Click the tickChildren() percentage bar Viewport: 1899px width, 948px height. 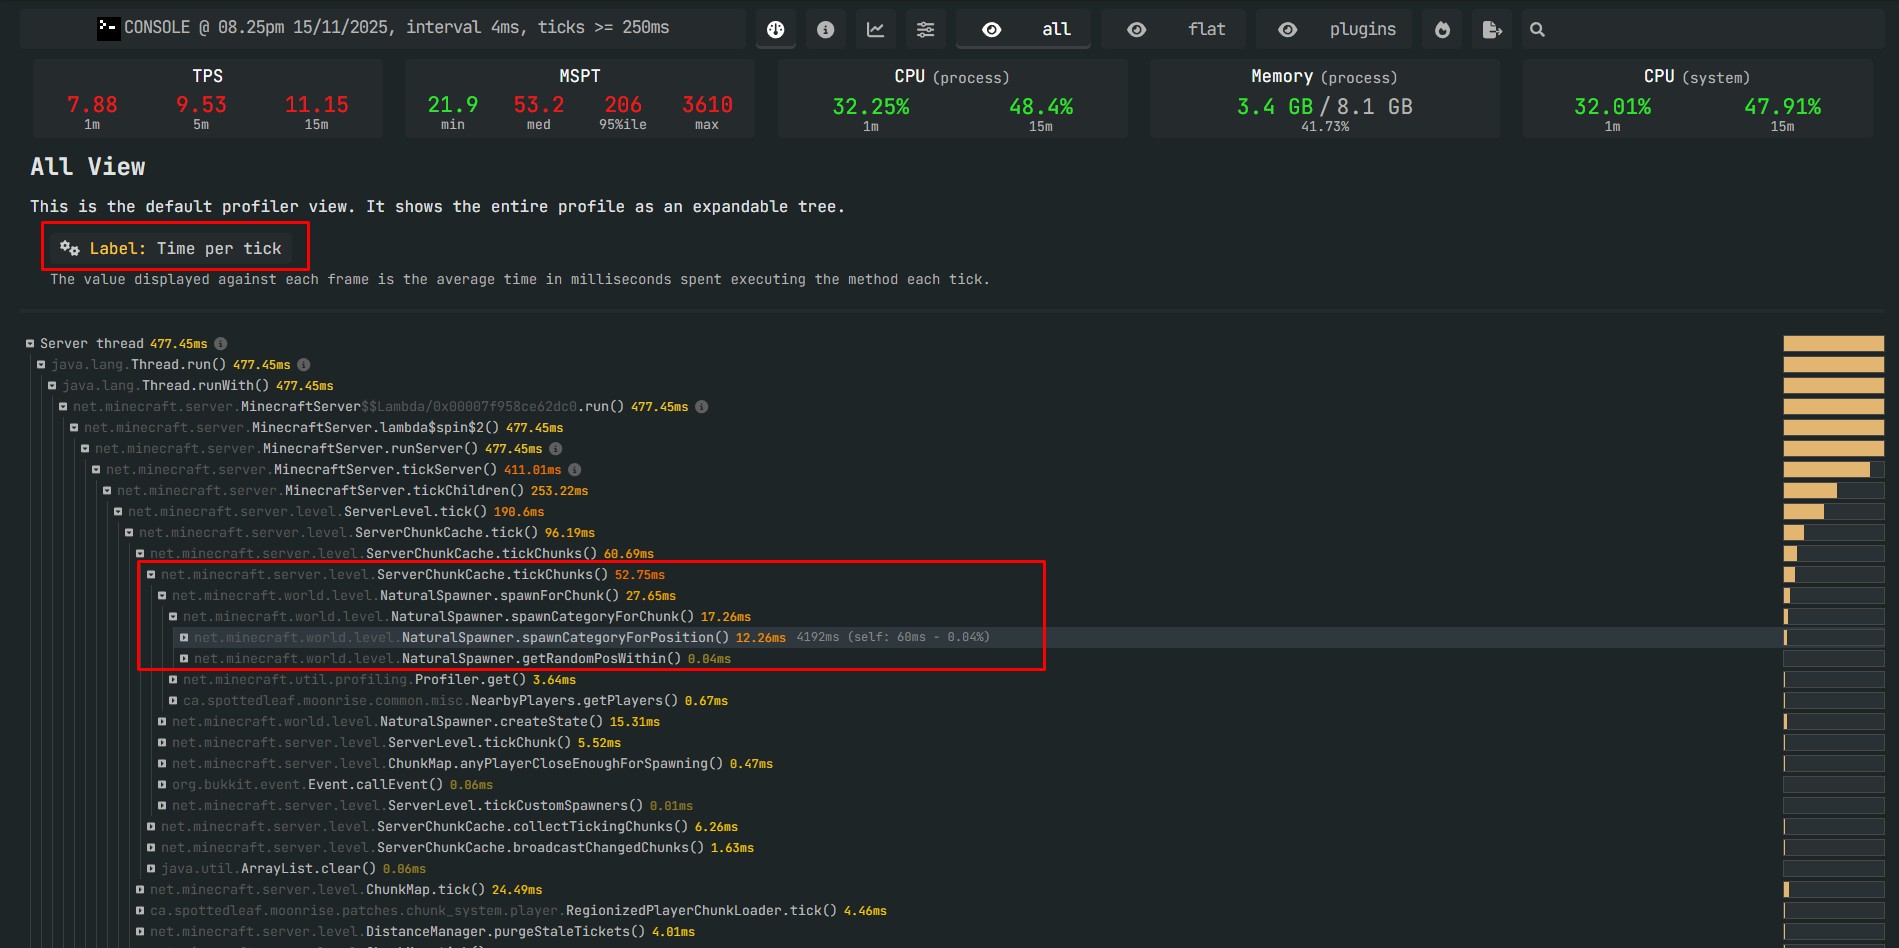point(1833,491)
